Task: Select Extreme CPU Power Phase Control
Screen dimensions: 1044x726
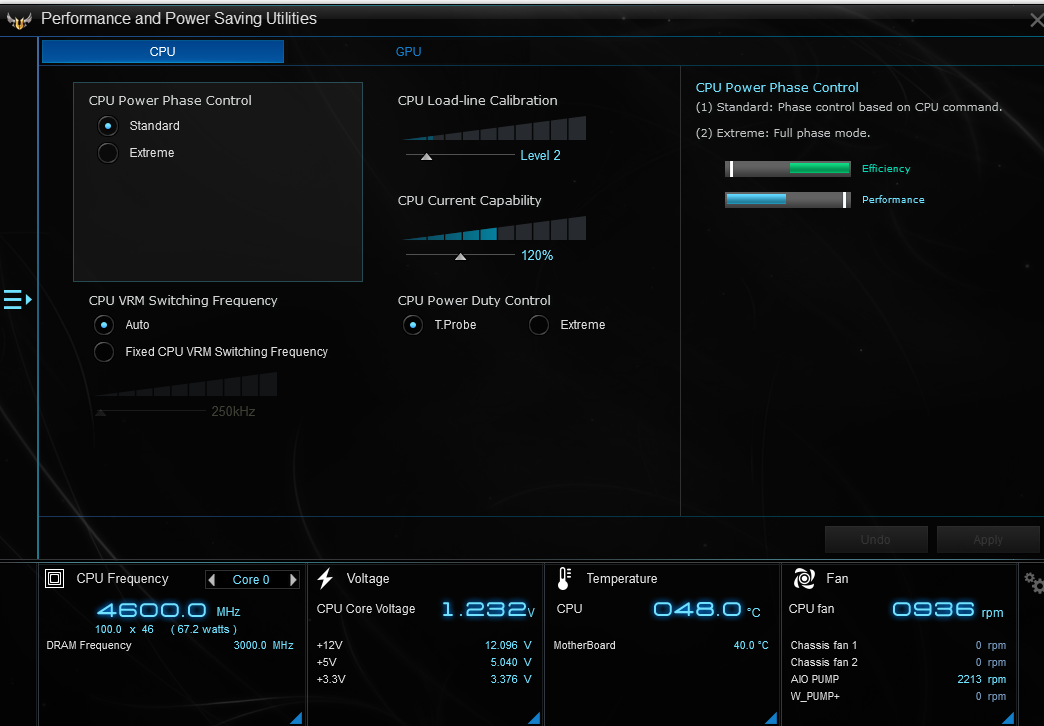Action: click(x=108, y=153)
